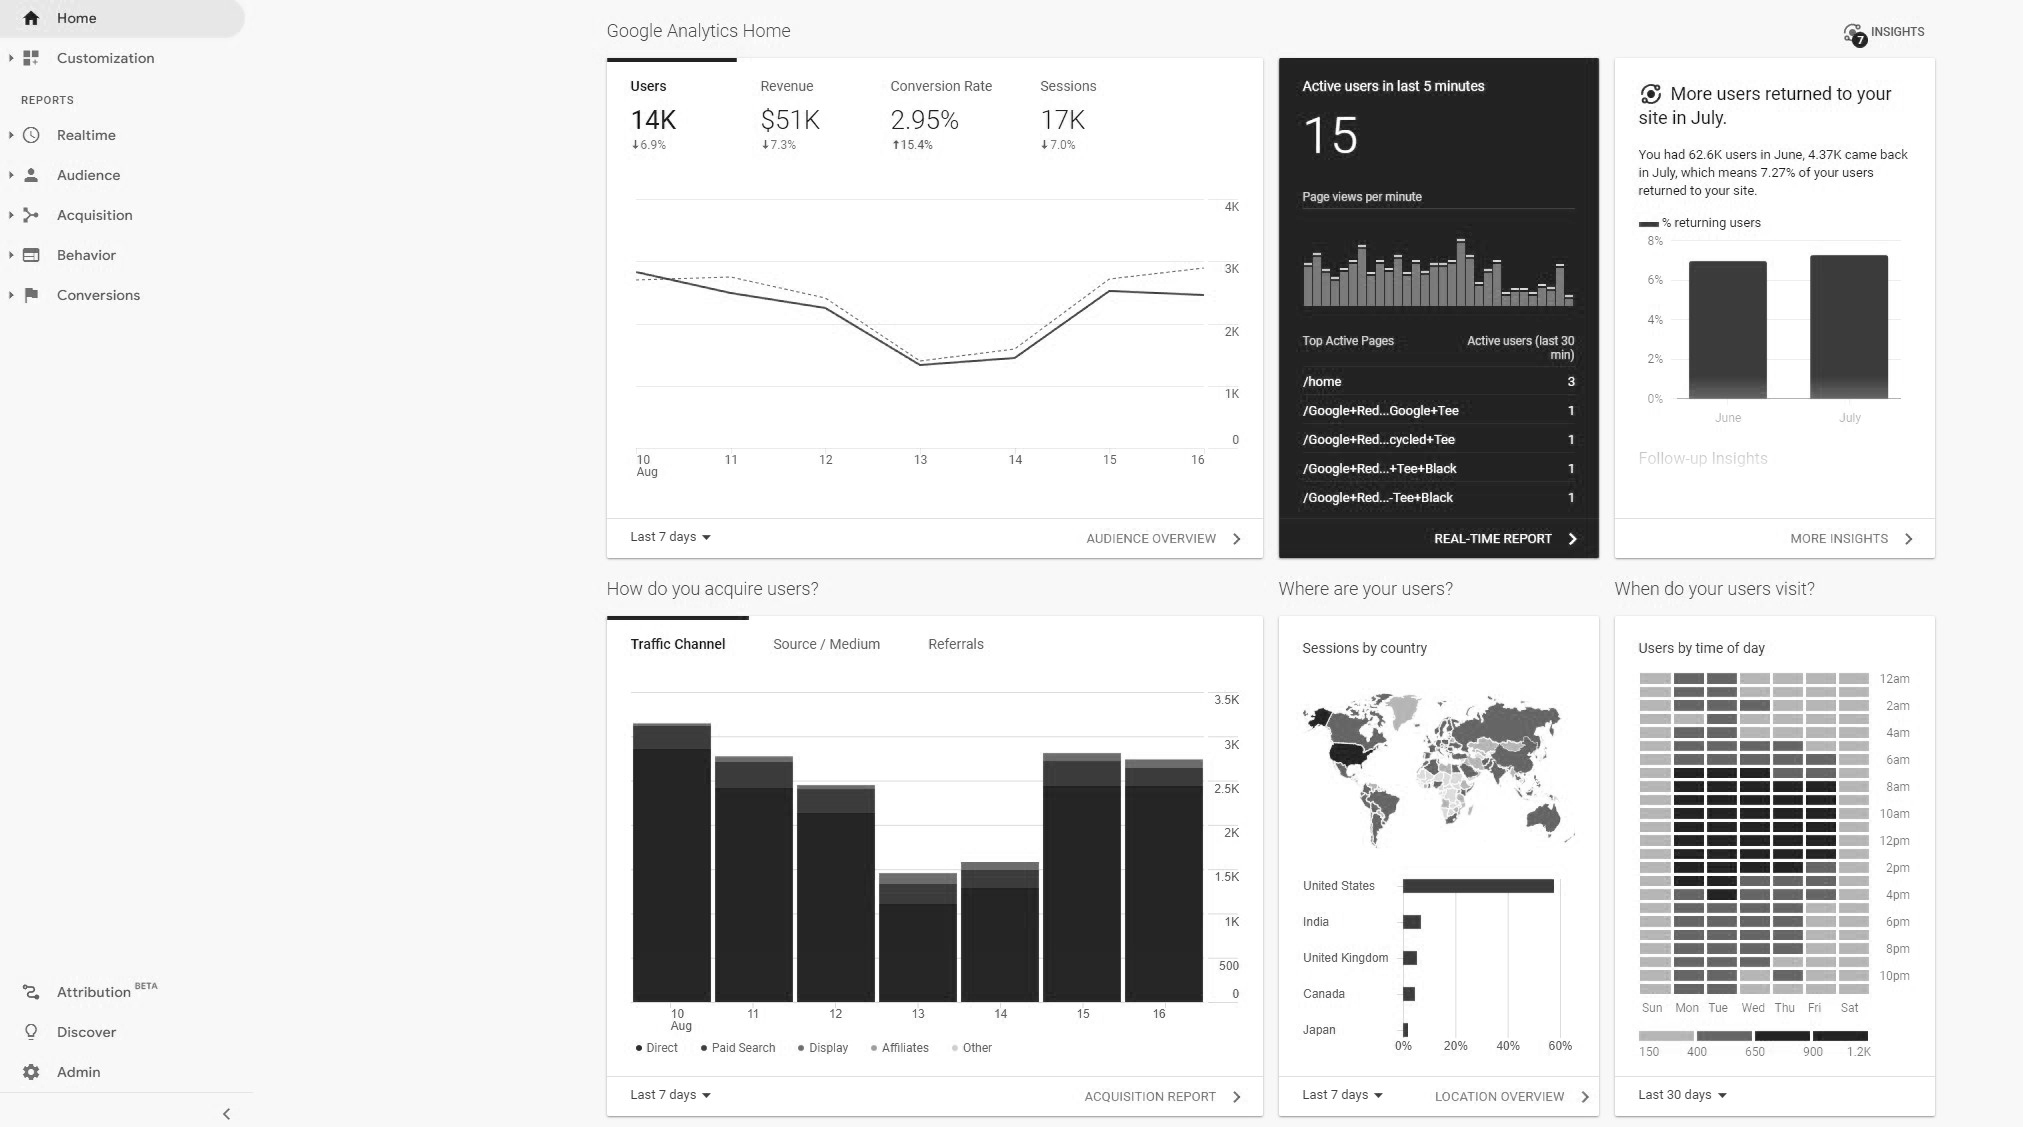Image resolution: width=2023 pixels, height=1127 pixels.
Task: Click arrow next to Acquisition Report
Action: pos(1237,1097)
